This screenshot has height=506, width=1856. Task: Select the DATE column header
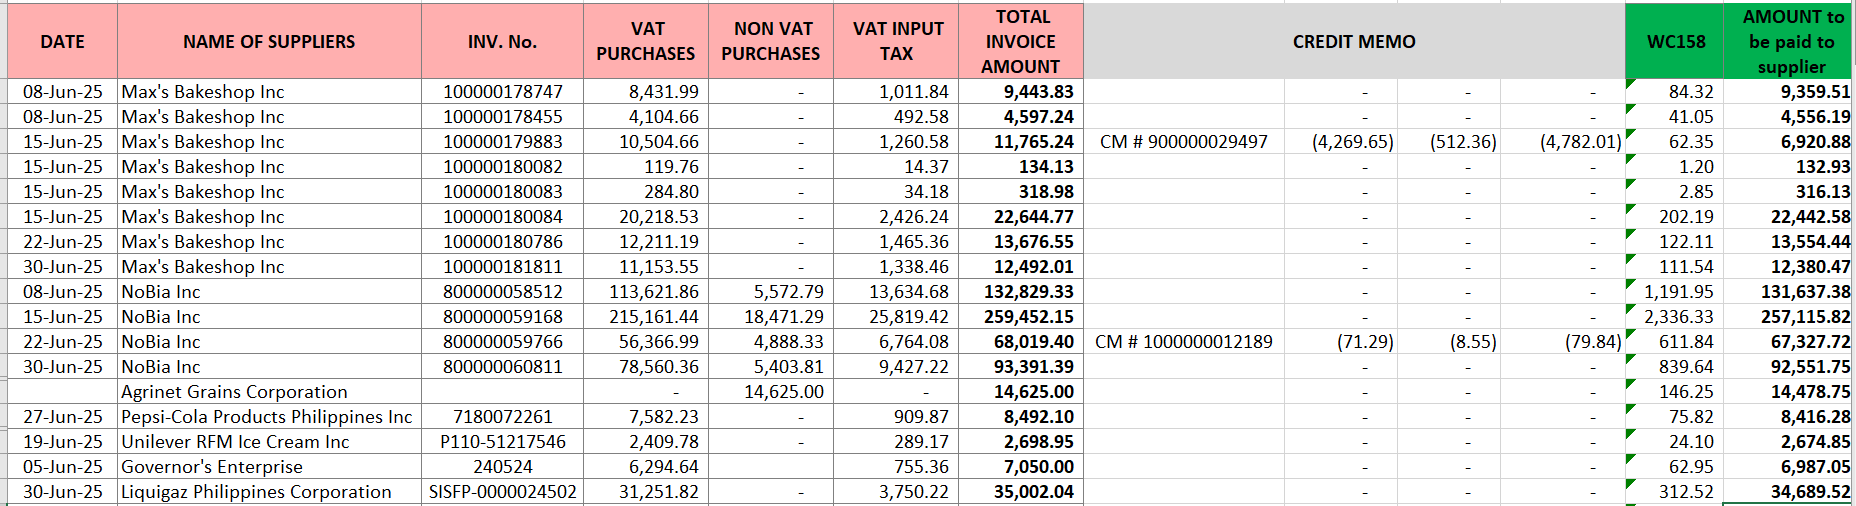(62, 41)
